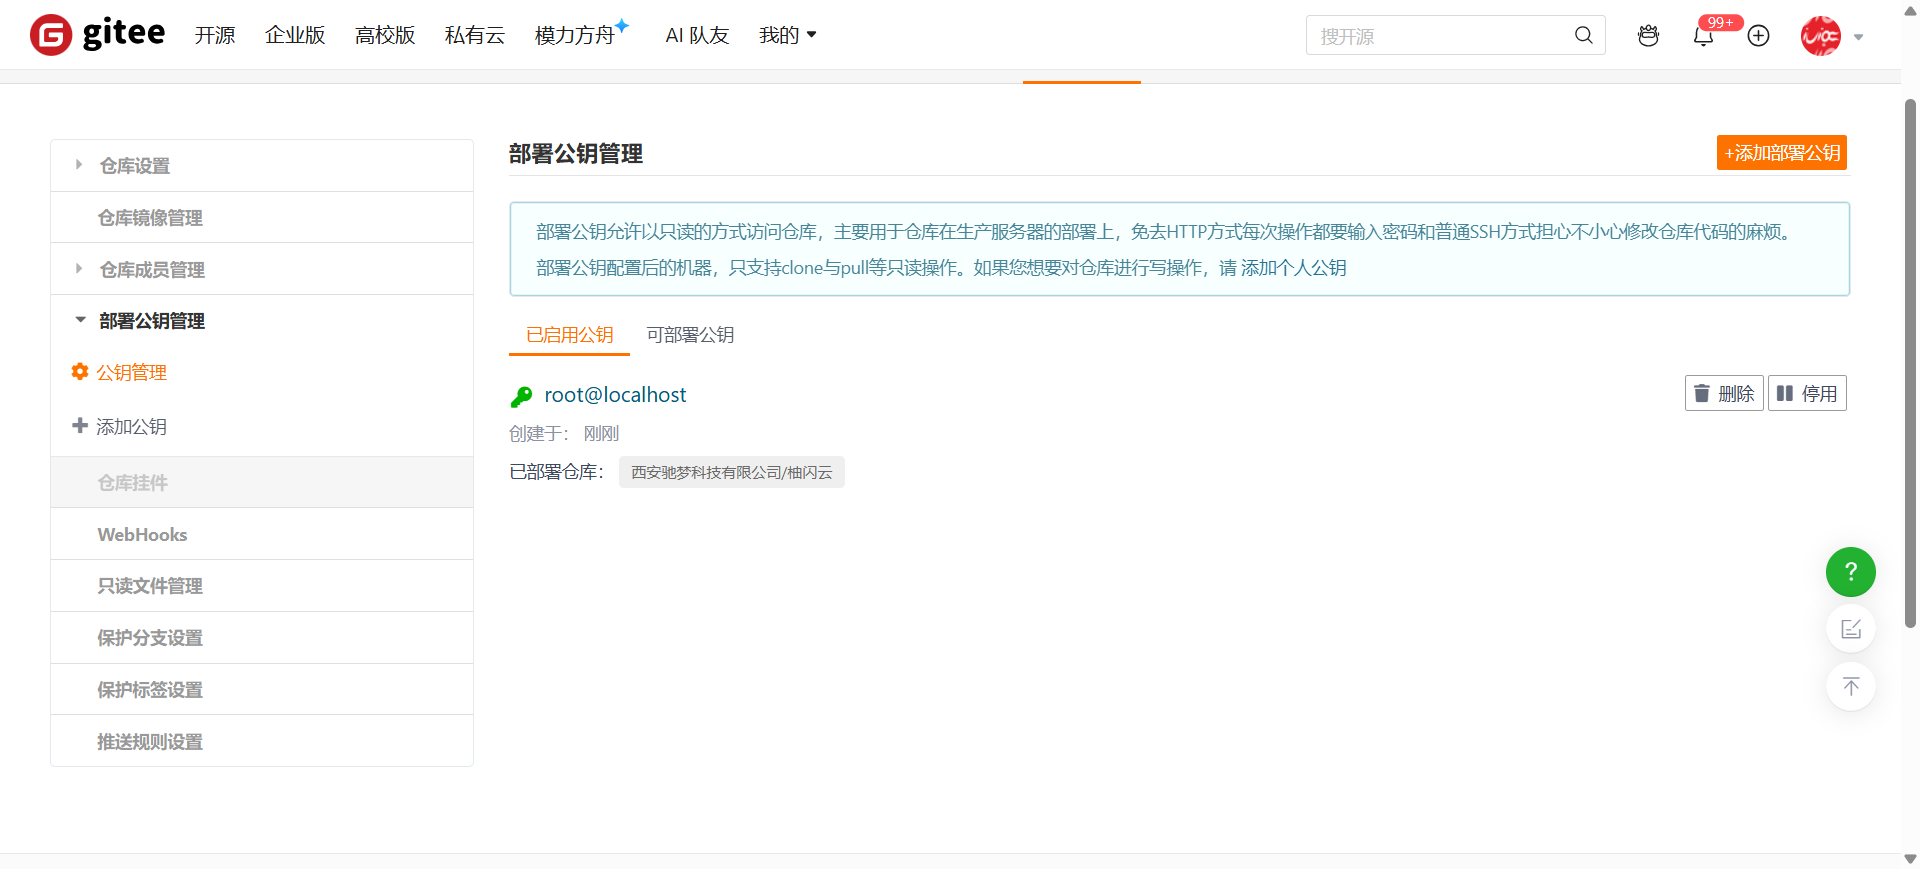1920x869 pixels.
Task: Click the search magnifier icon
Action: click(x=1583, y=35)
